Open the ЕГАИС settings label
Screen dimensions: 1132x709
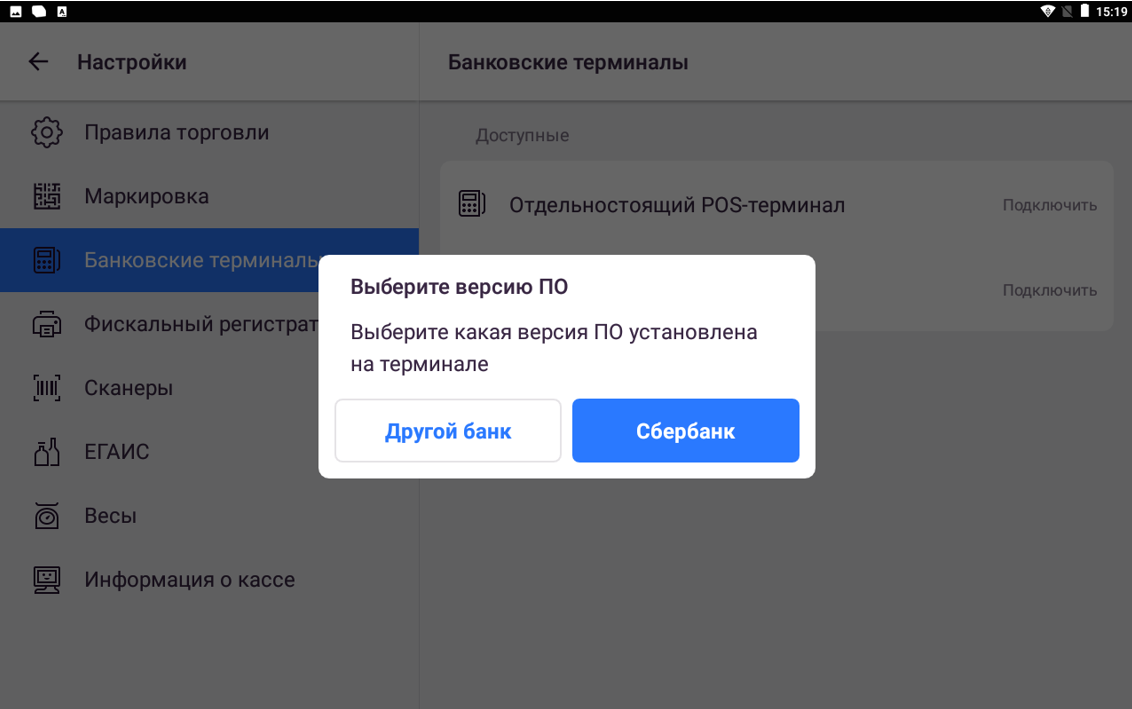pos(116,452)
